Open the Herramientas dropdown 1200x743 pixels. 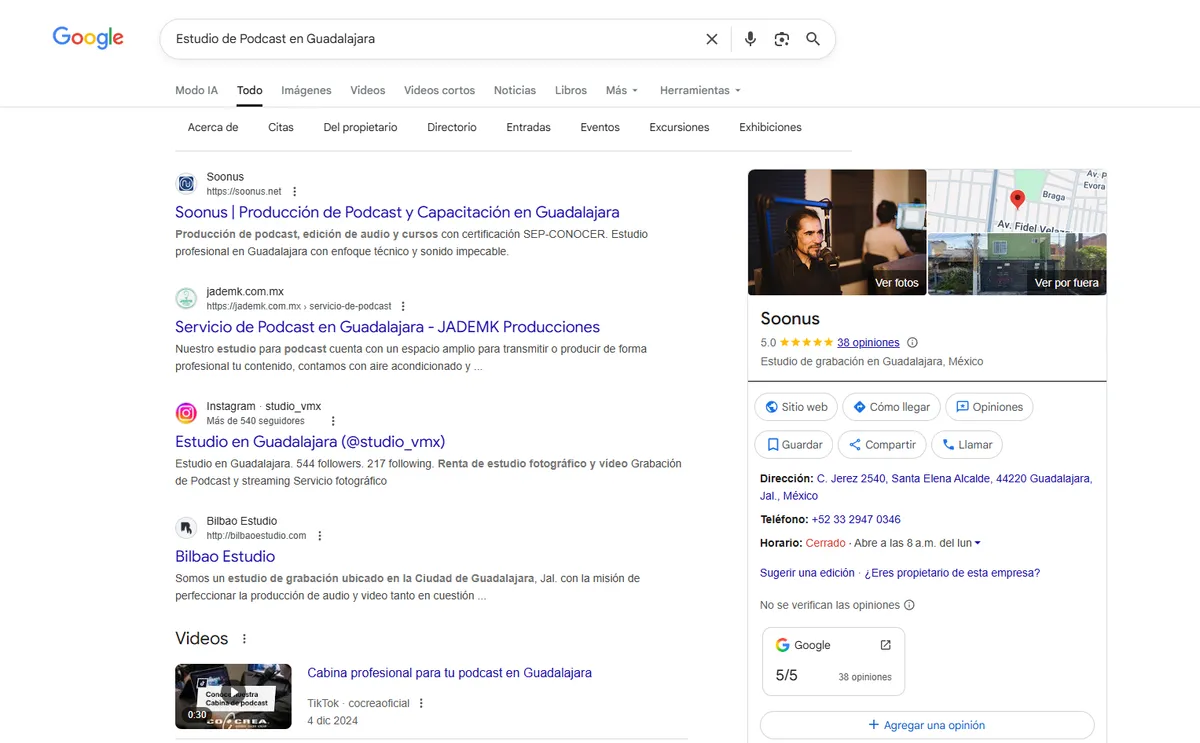[x=699, y=90]
